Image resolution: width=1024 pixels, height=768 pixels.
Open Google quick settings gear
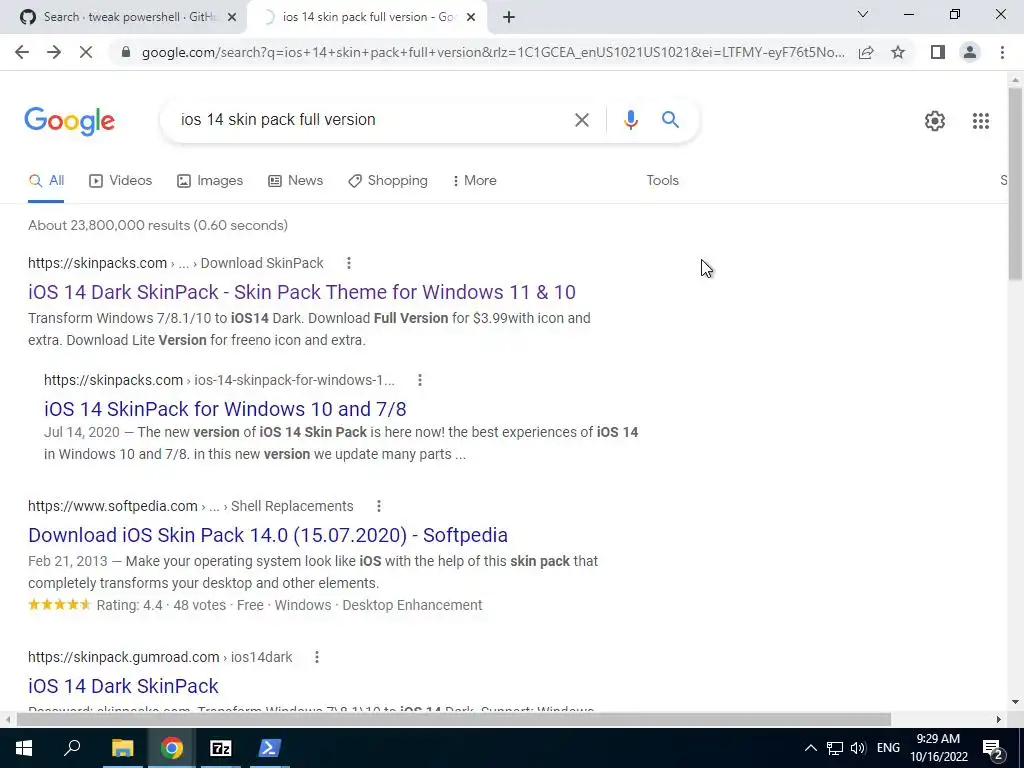tap(935, 121)
